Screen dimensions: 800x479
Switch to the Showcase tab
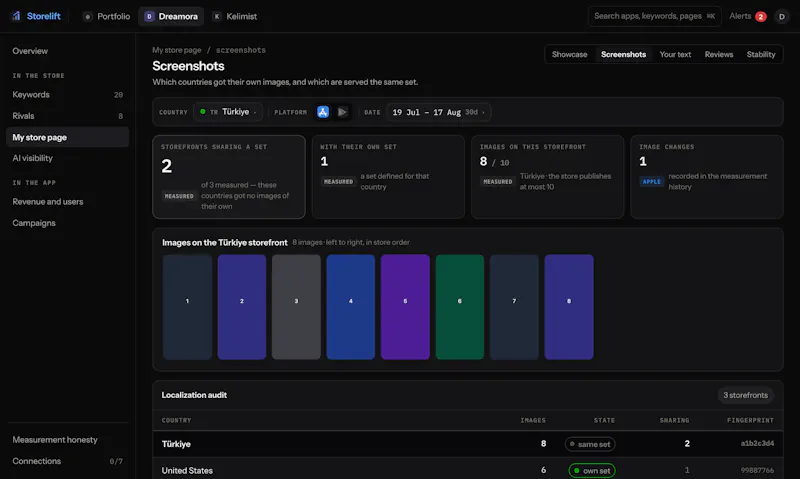[569, 55]
